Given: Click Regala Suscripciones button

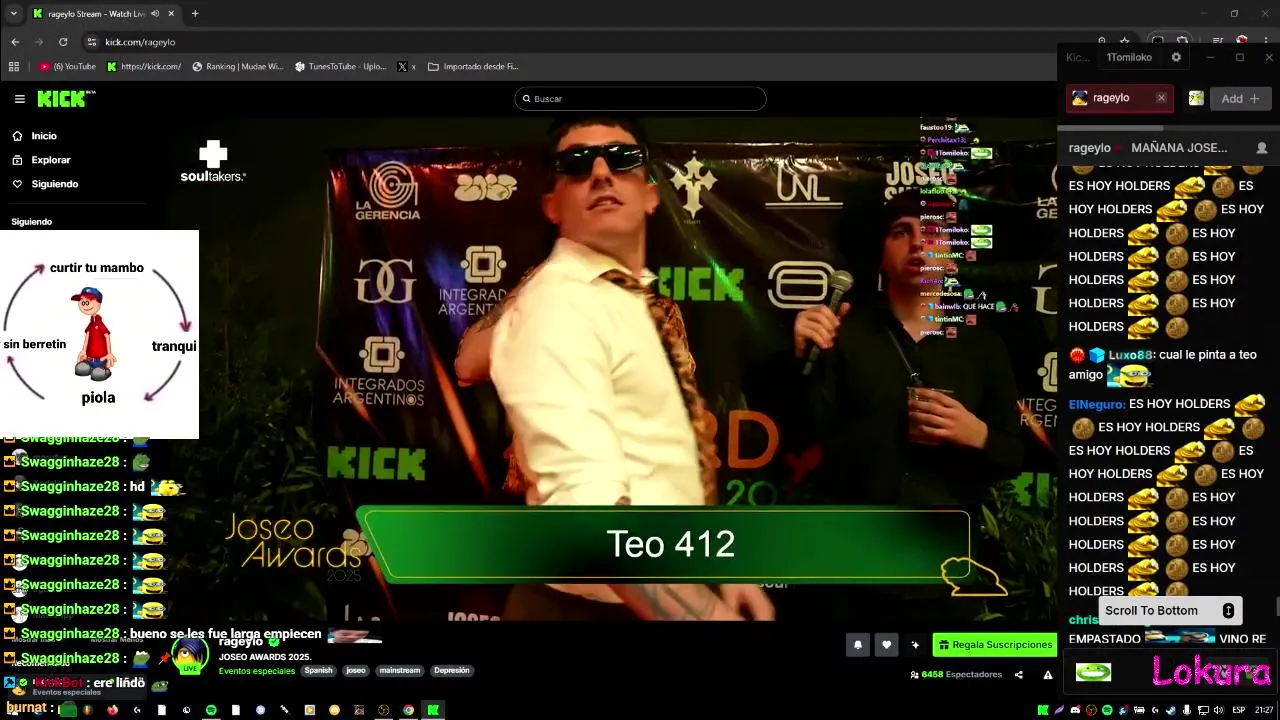Looking at the screenshot, I should click(994, 645).
